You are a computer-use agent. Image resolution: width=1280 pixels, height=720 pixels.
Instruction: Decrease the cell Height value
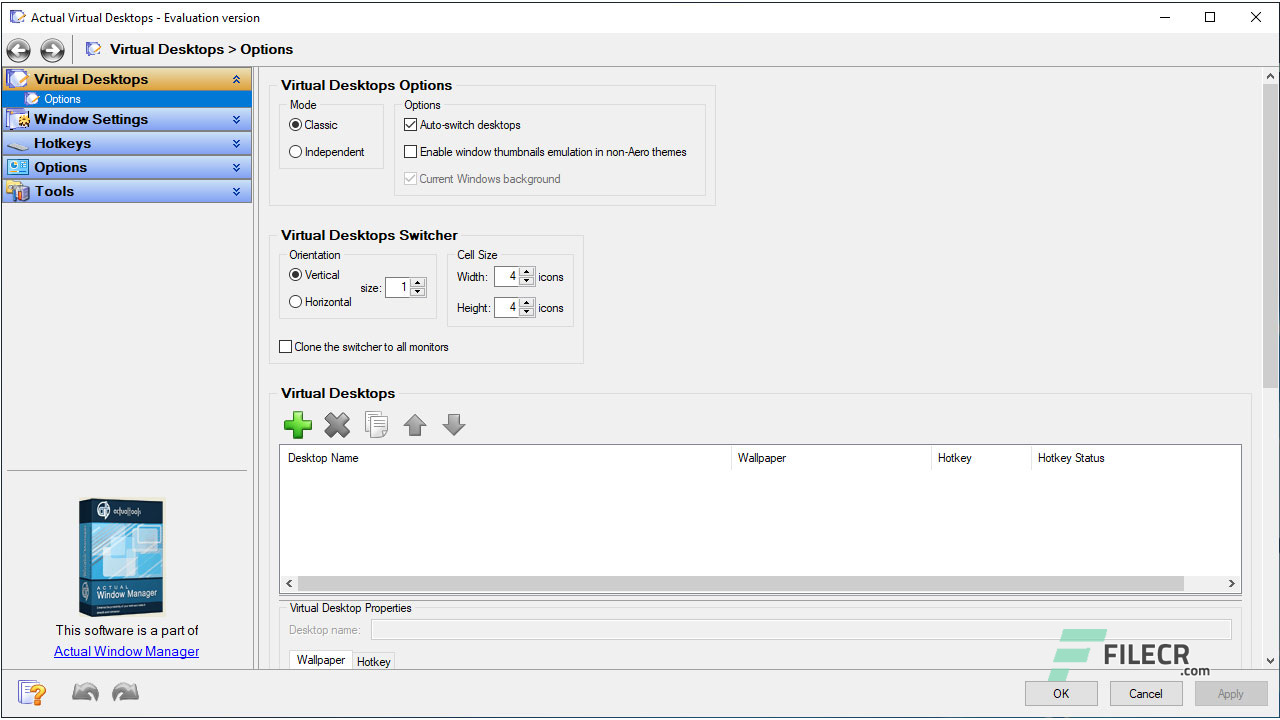[527, 313]
